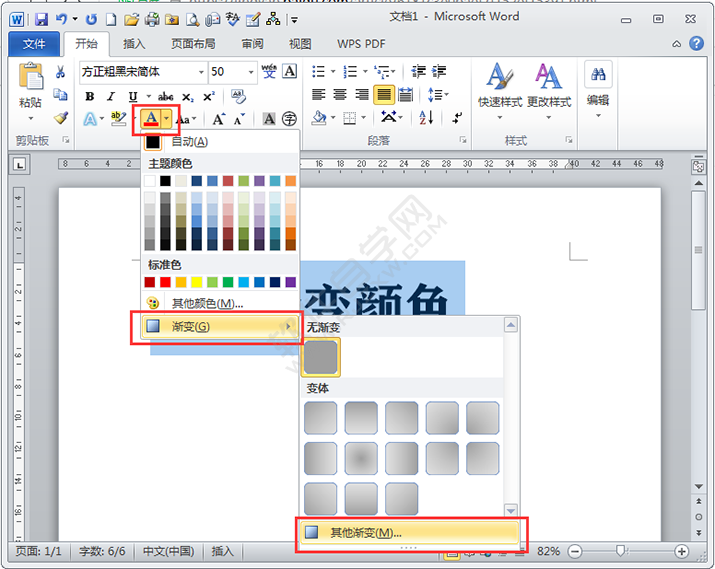Grow the font size
This screenshot has width=715, height=569.
(218, 119)
